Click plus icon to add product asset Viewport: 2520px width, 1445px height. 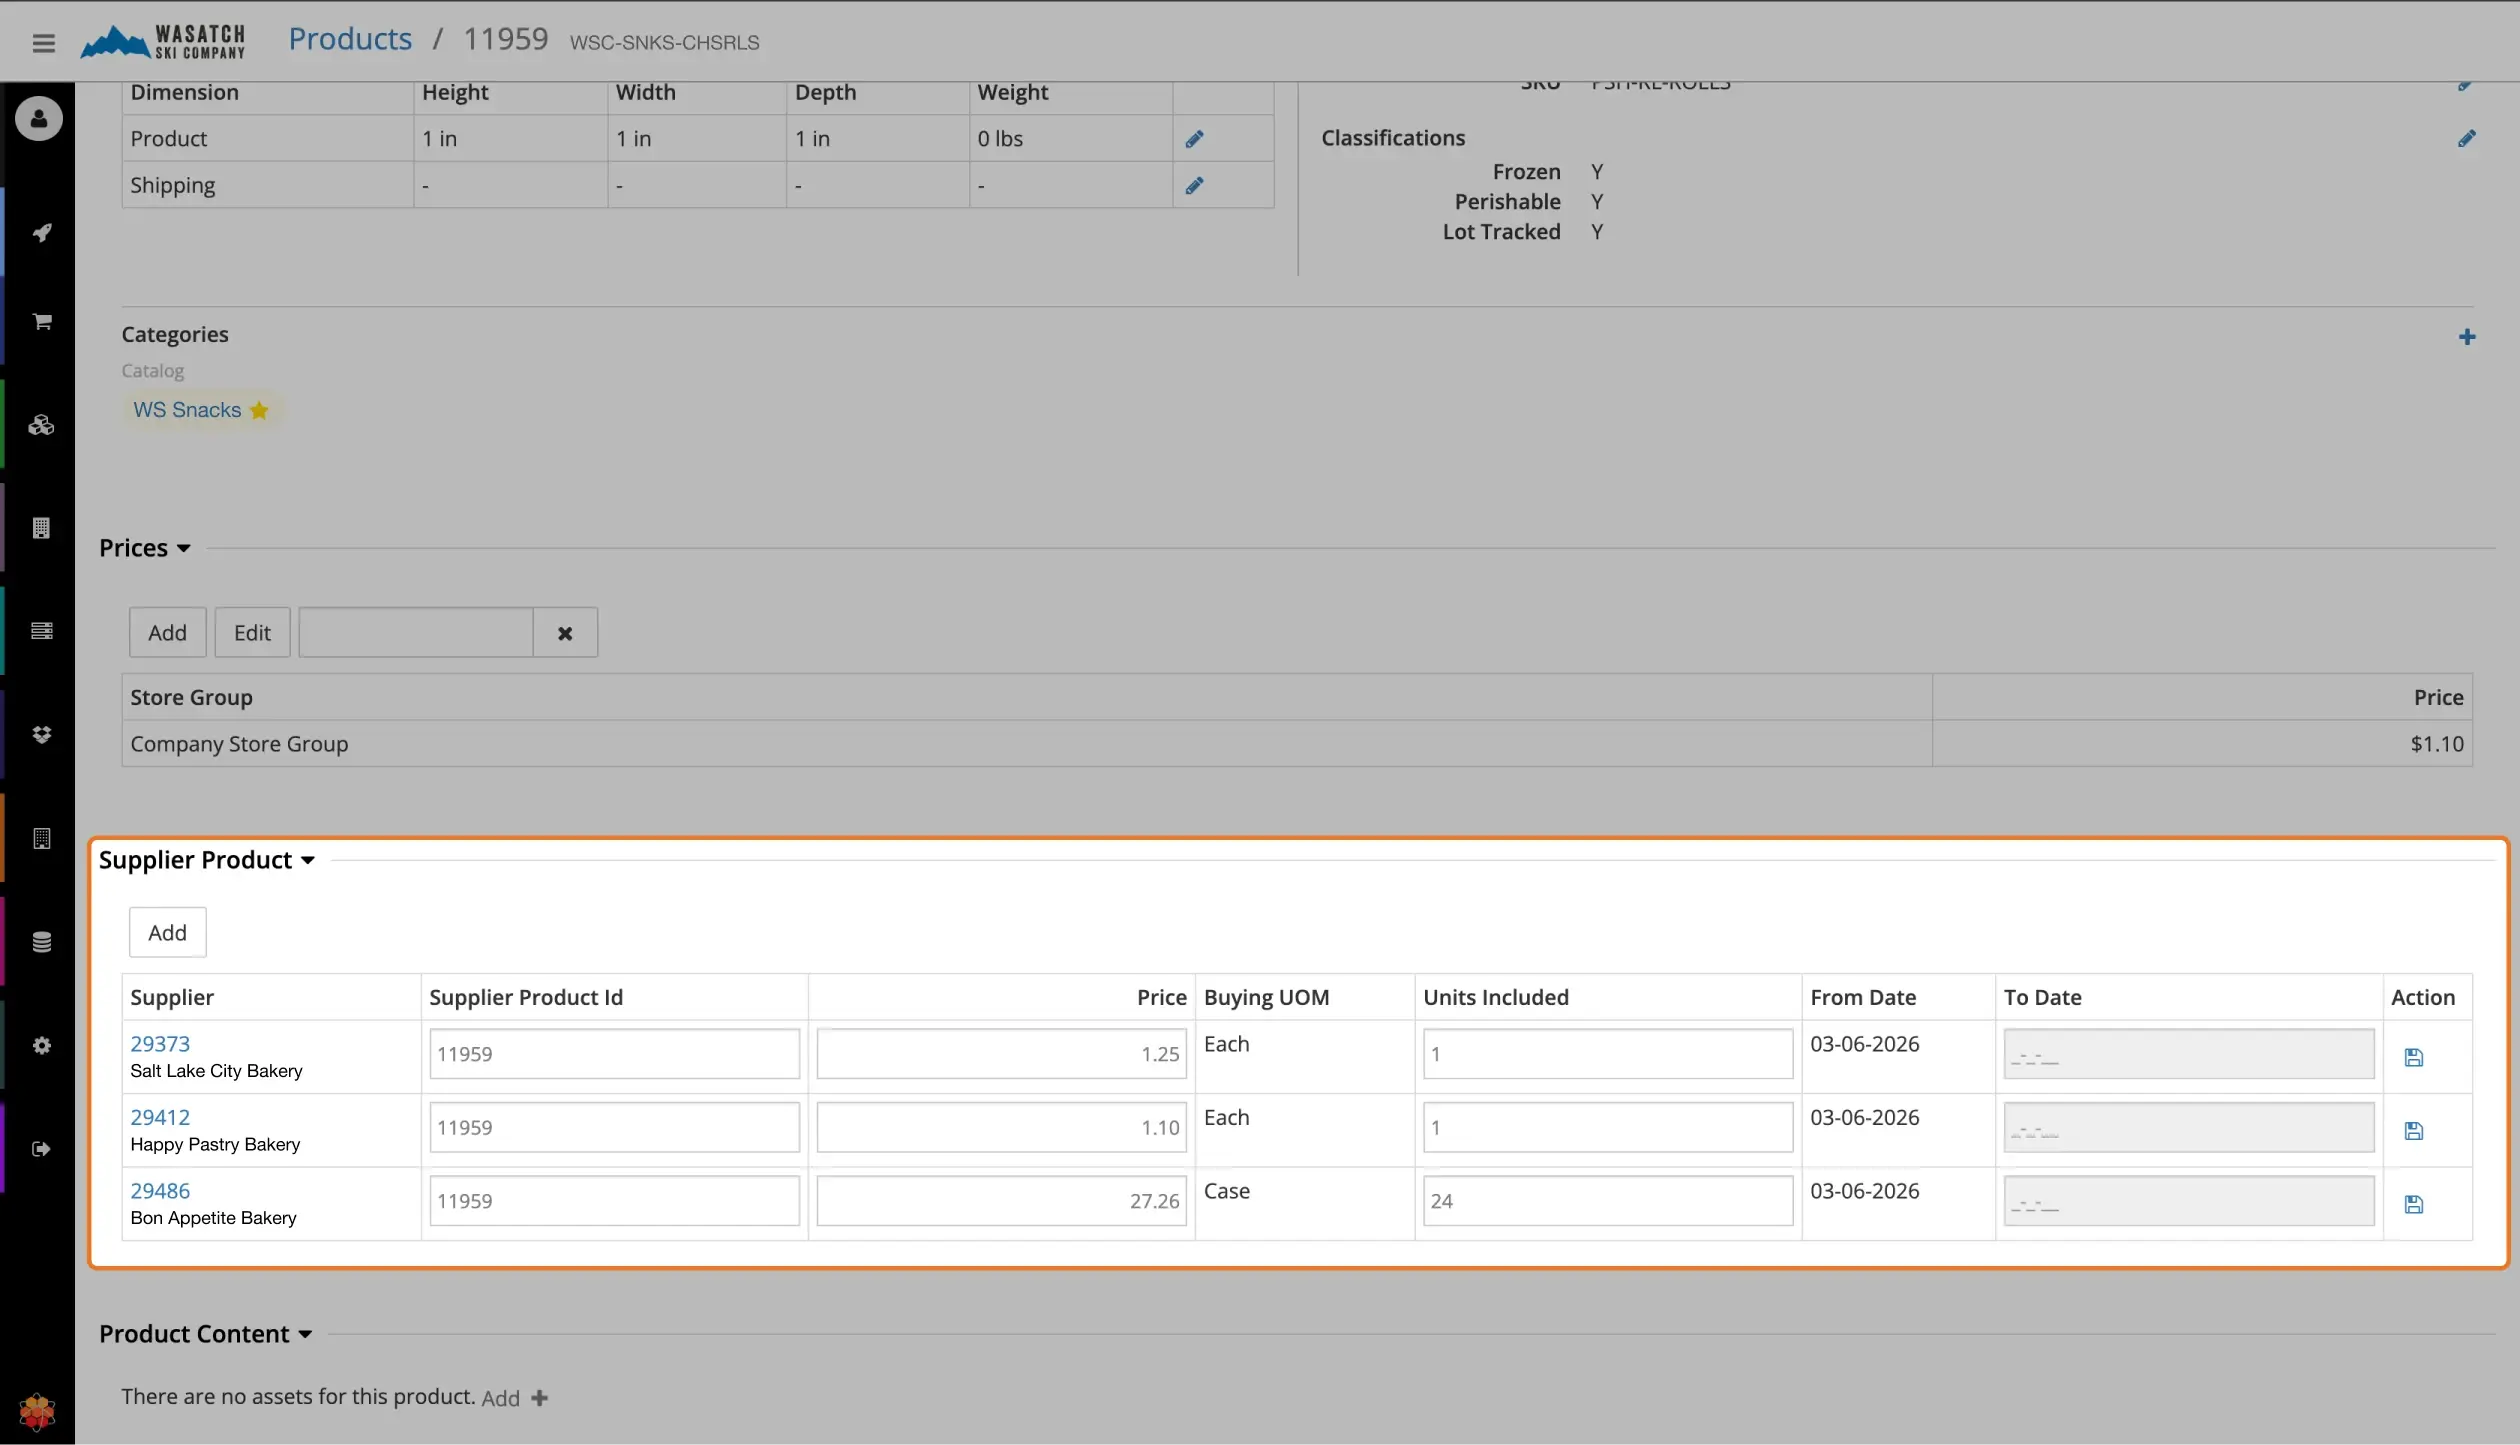pyautogui.click(x=540, y=1398)
